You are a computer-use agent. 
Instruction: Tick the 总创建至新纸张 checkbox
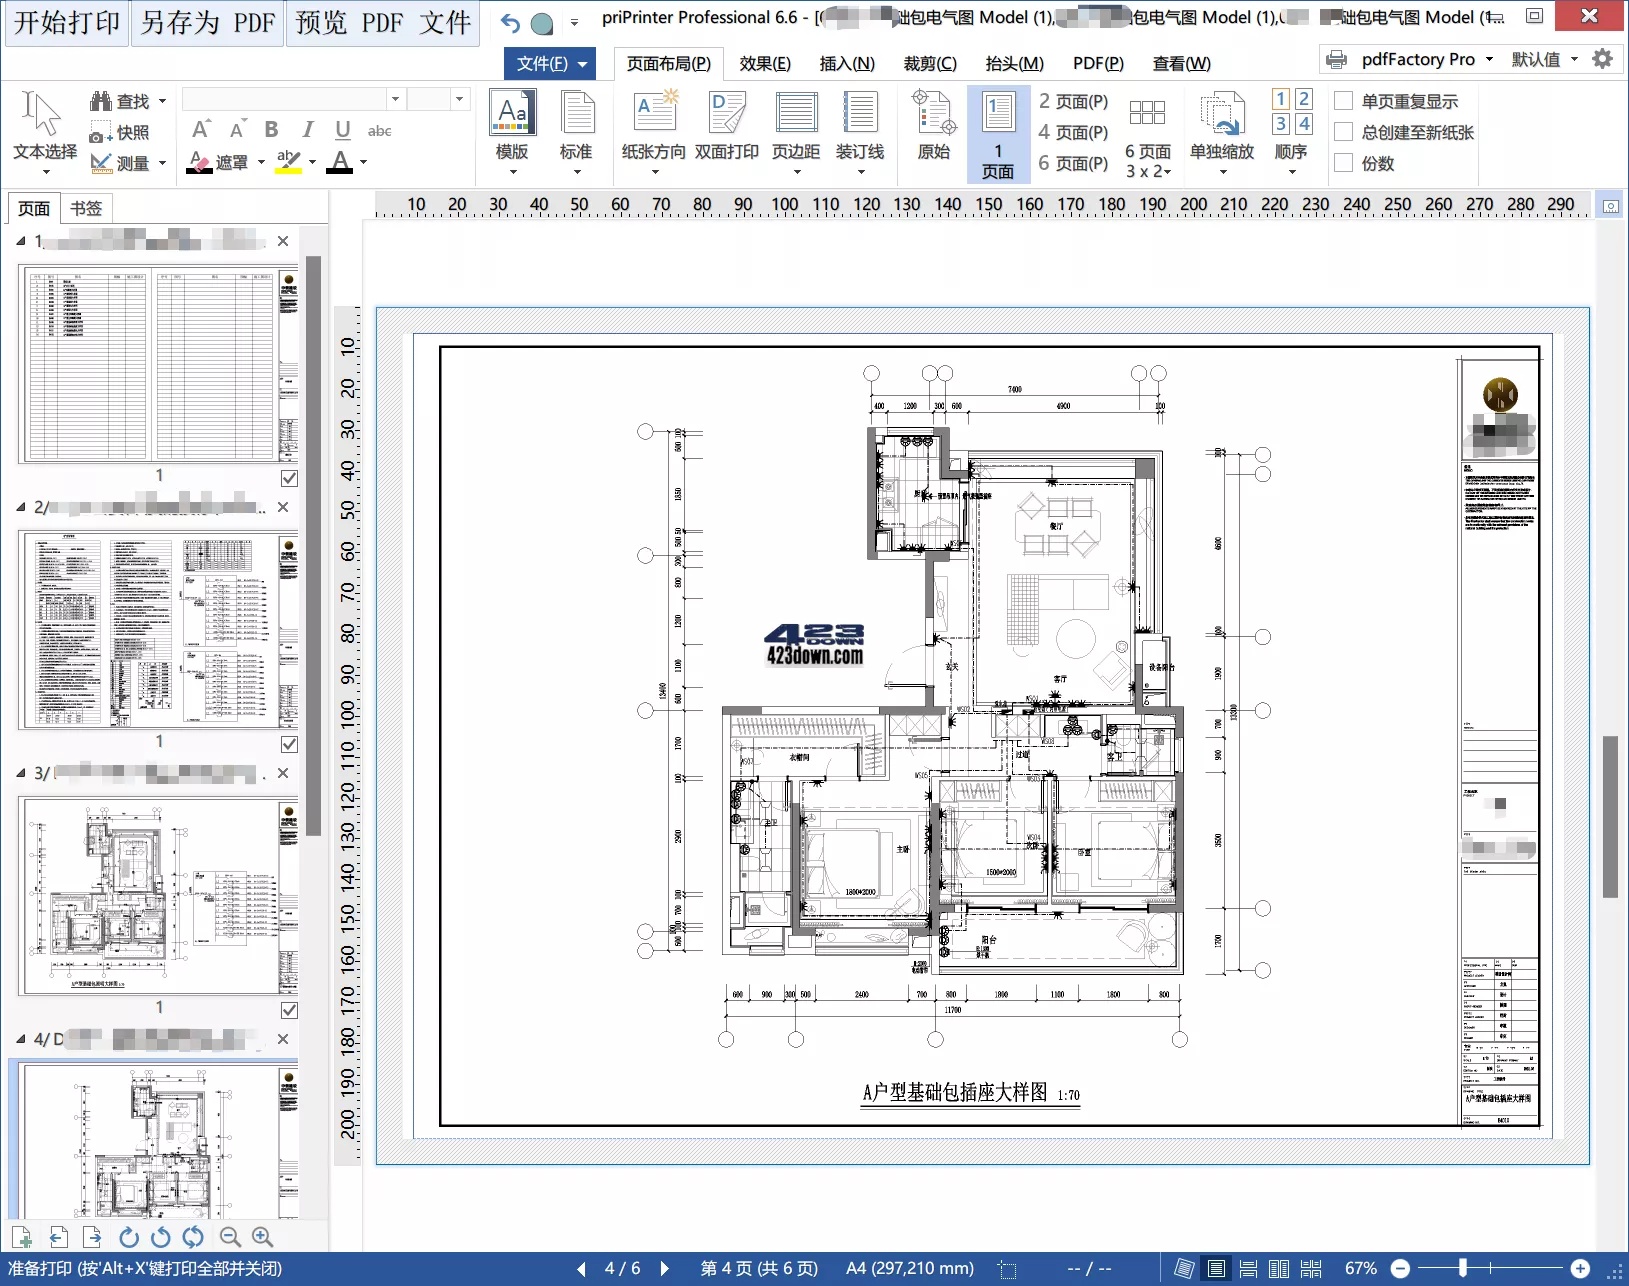tap(1344, 132)
